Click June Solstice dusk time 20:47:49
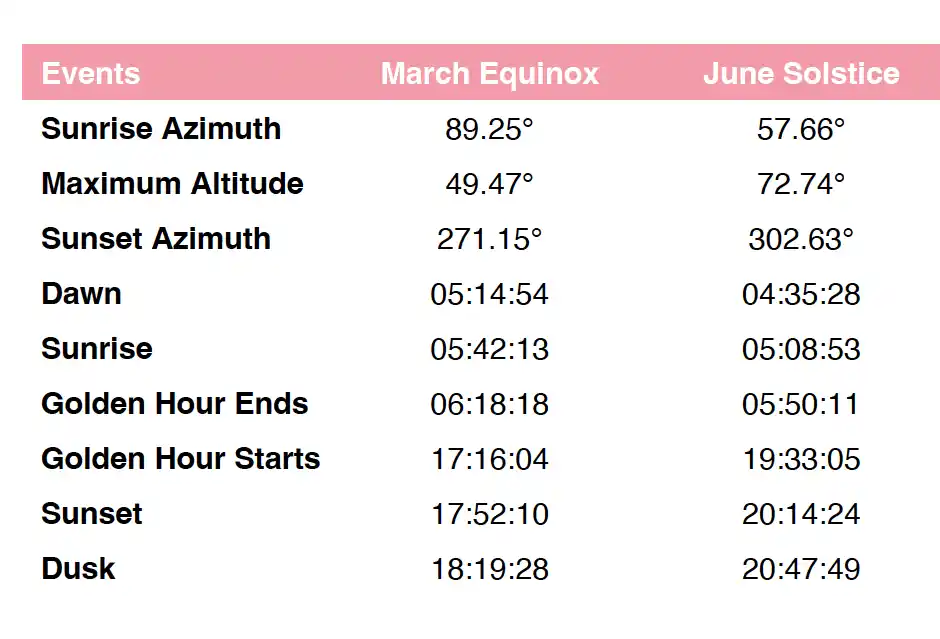The height and width of the screenshot is (639, 940). pyautogui.click(x=801, y=570)
